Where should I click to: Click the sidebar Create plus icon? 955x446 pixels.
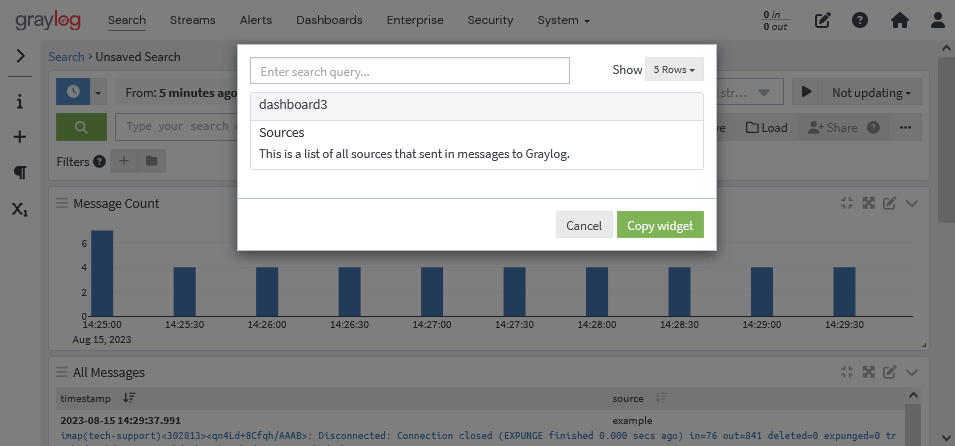click(20, 137)
